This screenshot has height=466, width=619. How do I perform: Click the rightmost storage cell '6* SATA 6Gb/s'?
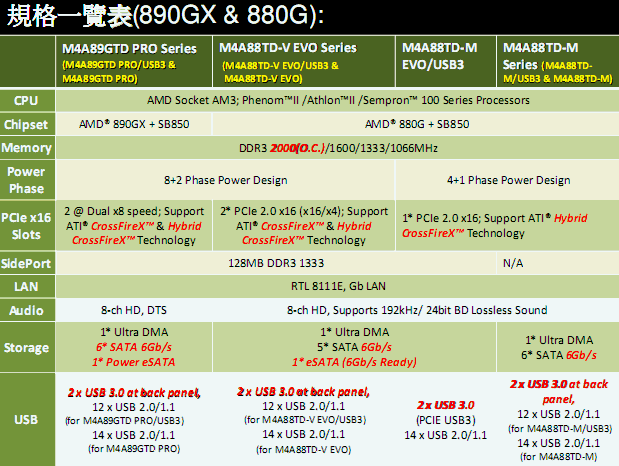[x=558, y=348]
